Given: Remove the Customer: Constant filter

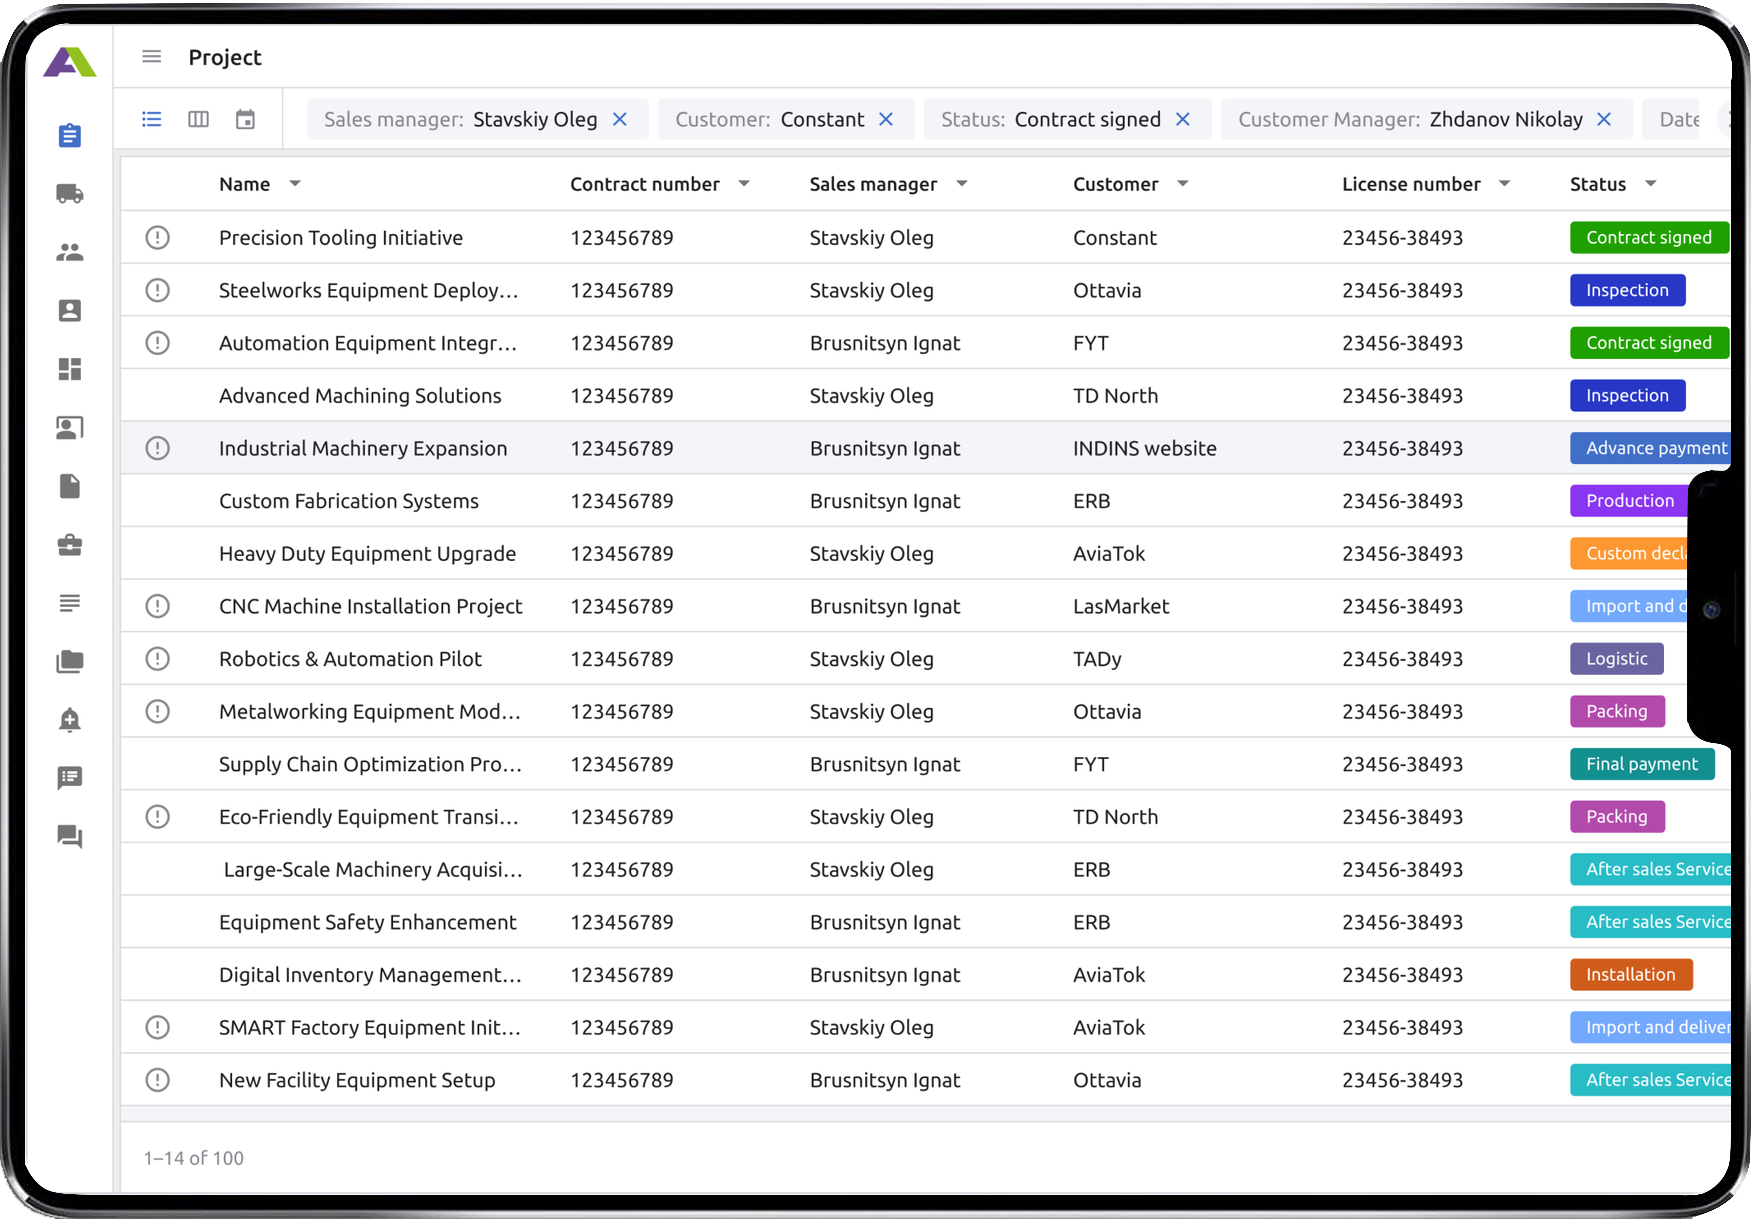Looking at the screenshot, I should [x=886, y=120].
